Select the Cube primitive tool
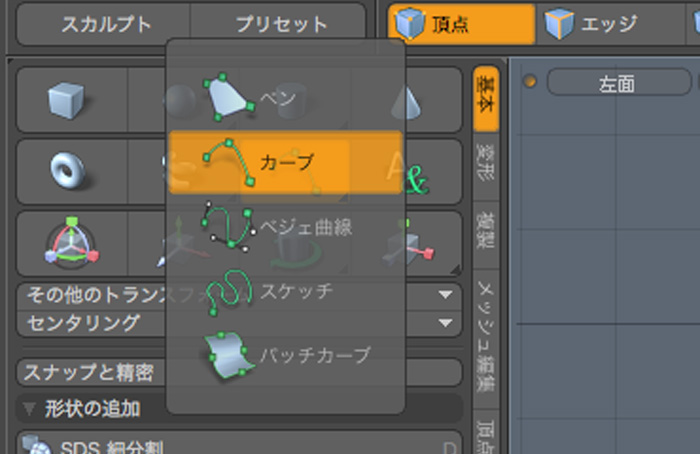This screenshot has height=454, width=700. (x=66, y=99)
